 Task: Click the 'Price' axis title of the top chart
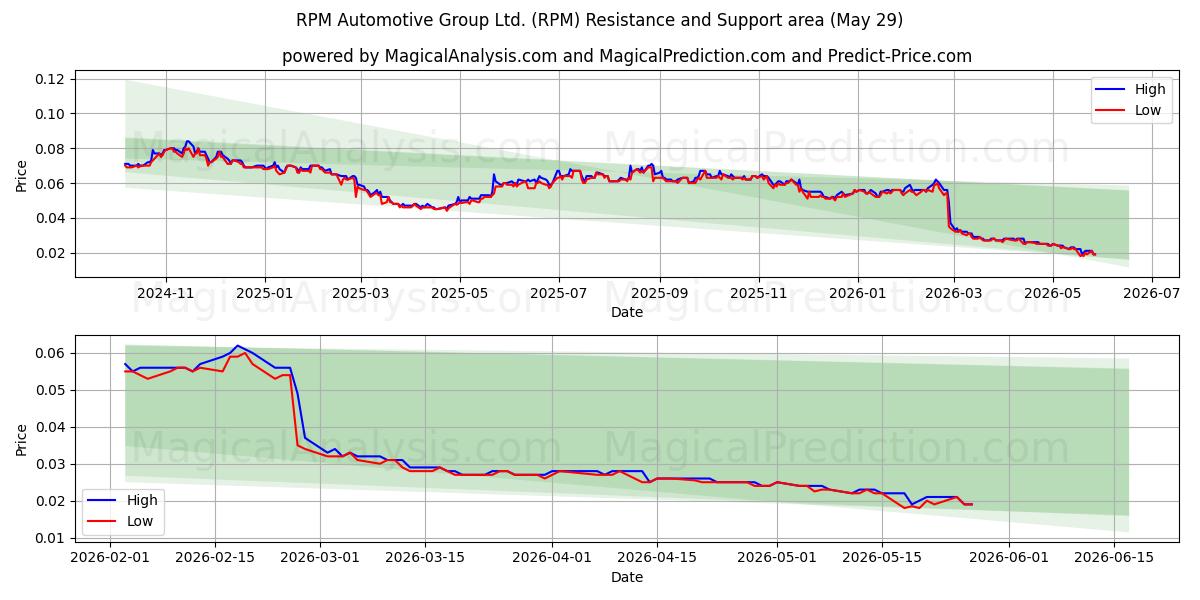[22, 174]
